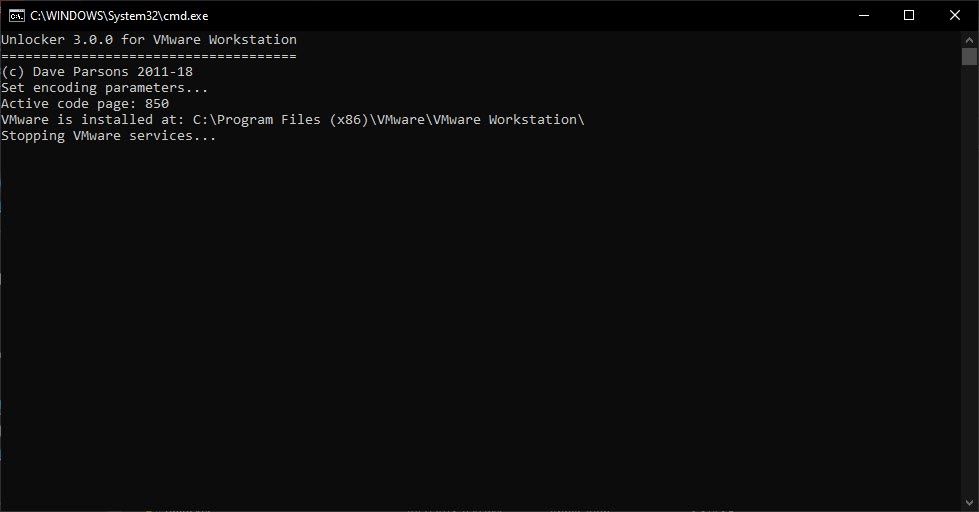Click the "Unlocker" word in the first line
The width and height of the screenshot is (979, 512).
tap(32, 40)
